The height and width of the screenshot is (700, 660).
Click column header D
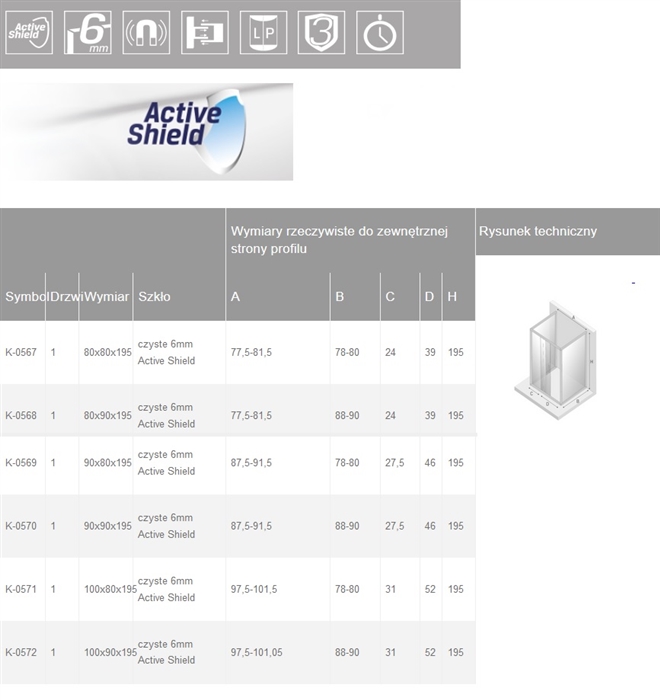coord(429,297)
